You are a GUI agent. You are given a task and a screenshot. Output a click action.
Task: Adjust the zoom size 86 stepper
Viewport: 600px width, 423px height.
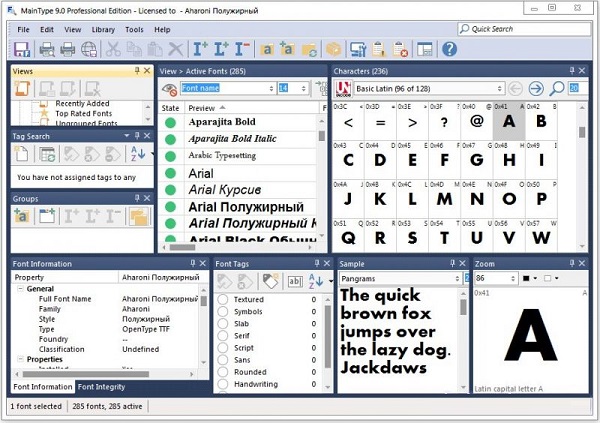click(513, 279)
